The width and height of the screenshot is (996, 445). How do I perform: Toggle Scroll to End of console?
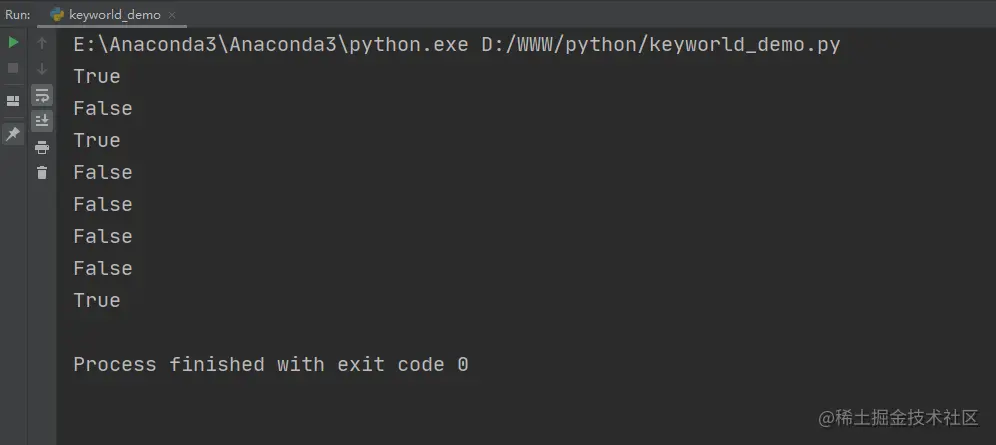point(42,121)
